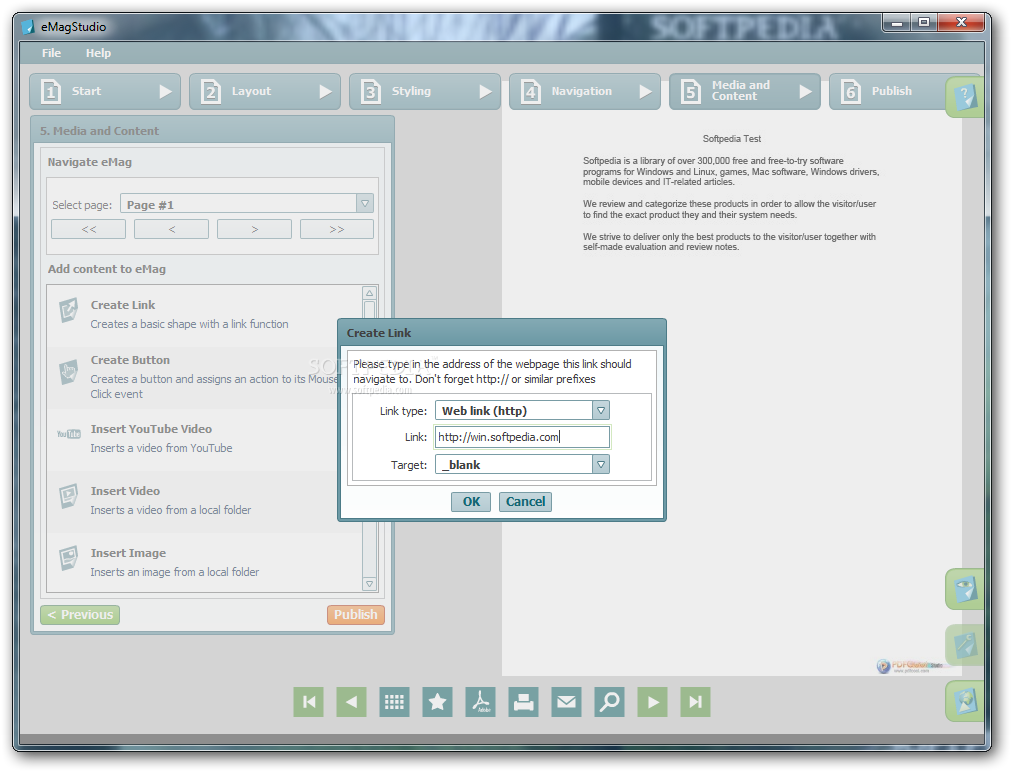This screenshot has width=1012, height=772.
Task: Open the Web link (http) combo box
Action: [522, 411]
